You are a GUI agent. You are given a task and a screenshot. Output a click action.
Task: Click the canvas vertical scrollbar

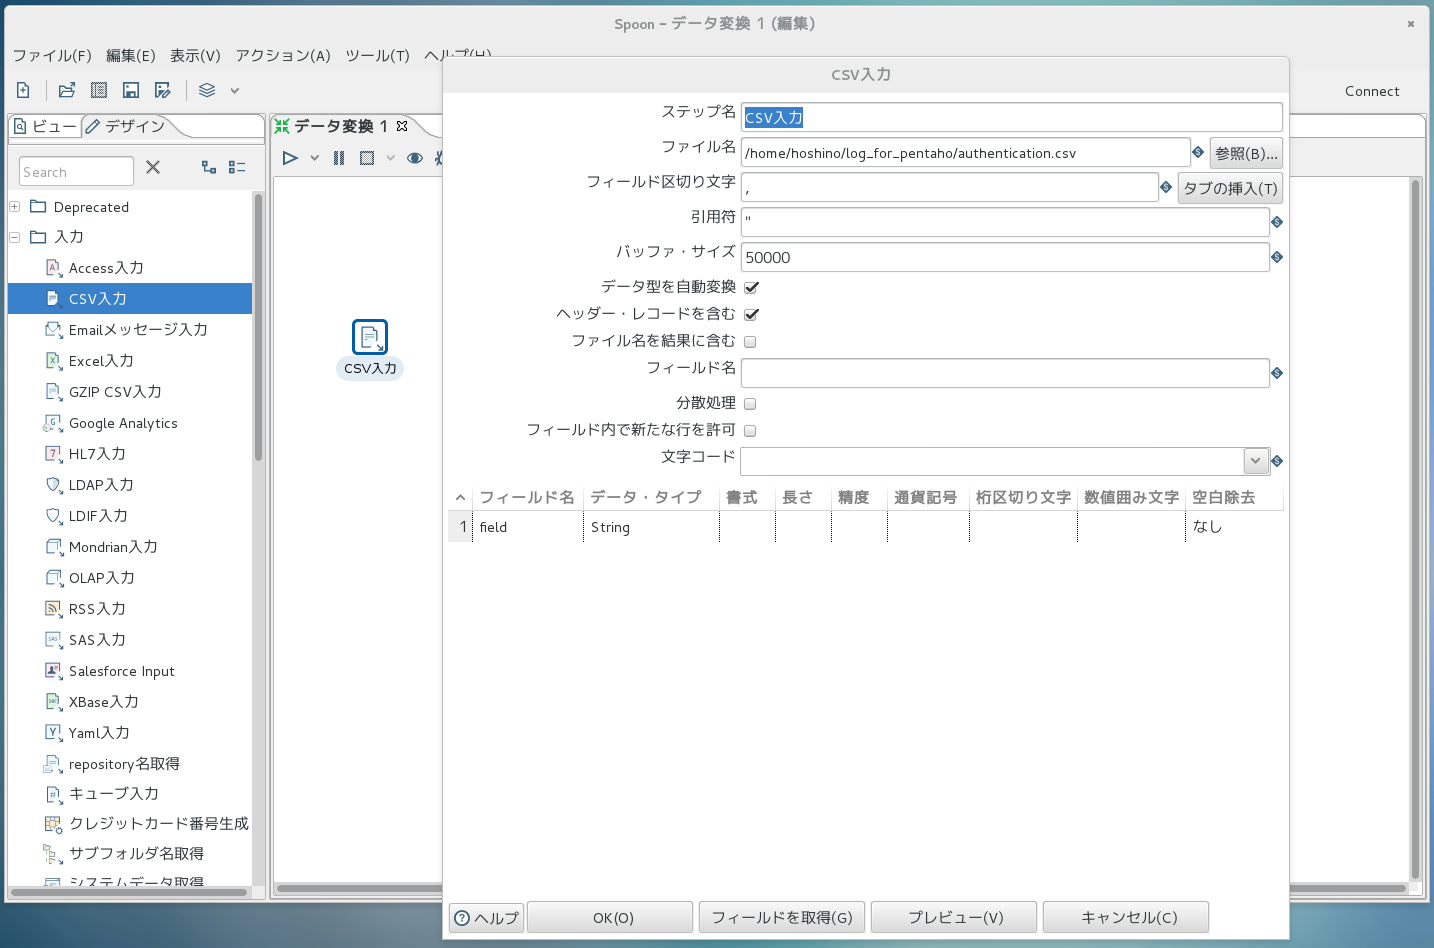pyautogui.click(x=1415, y=530)
